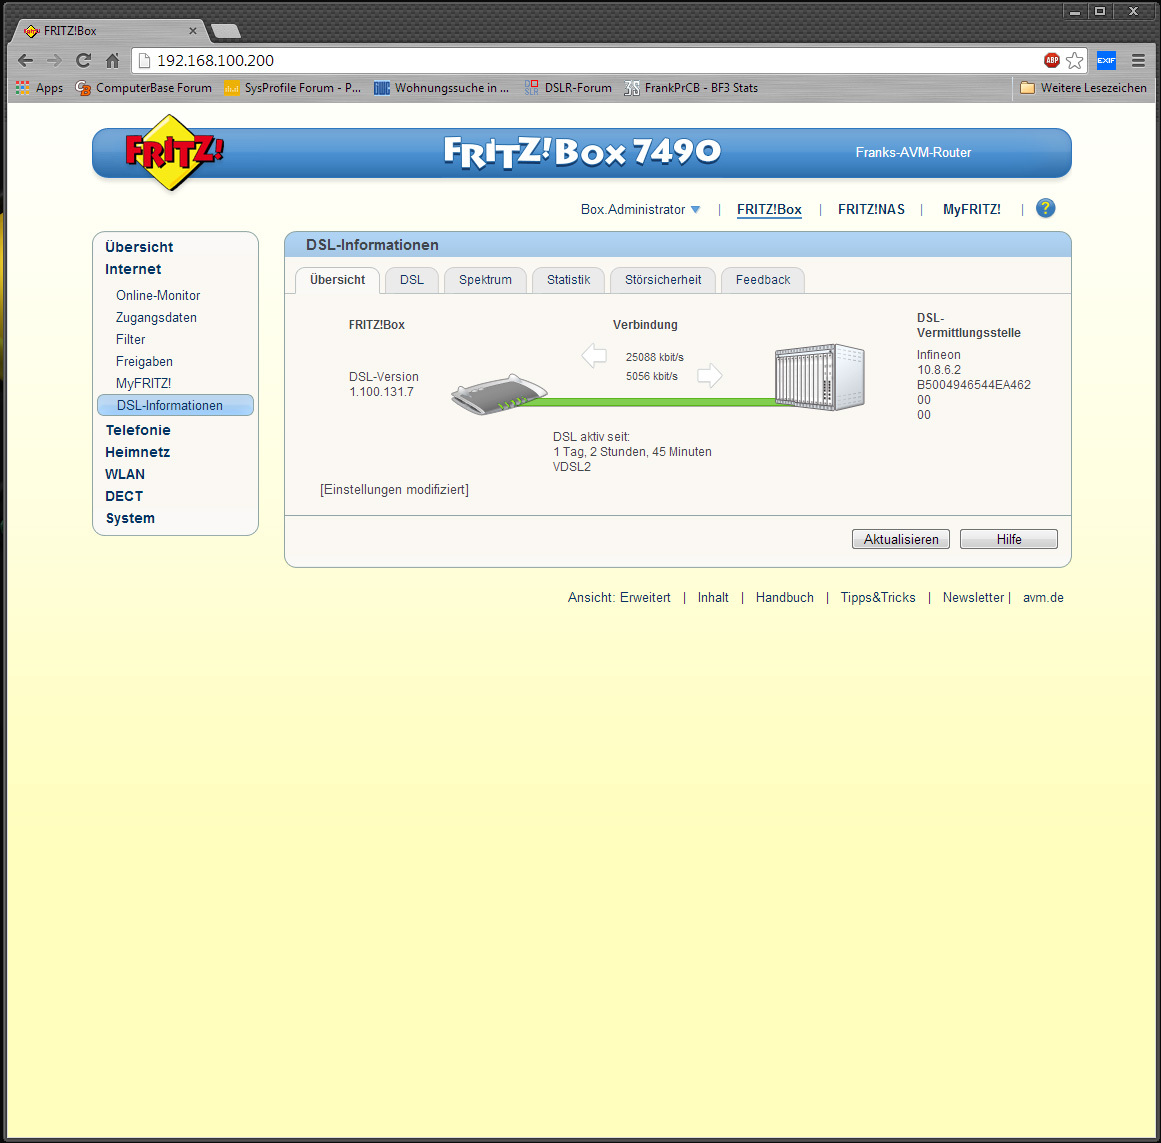
Task: Open the AdBlock Plus extension icon
Action: coord(1051,61)
